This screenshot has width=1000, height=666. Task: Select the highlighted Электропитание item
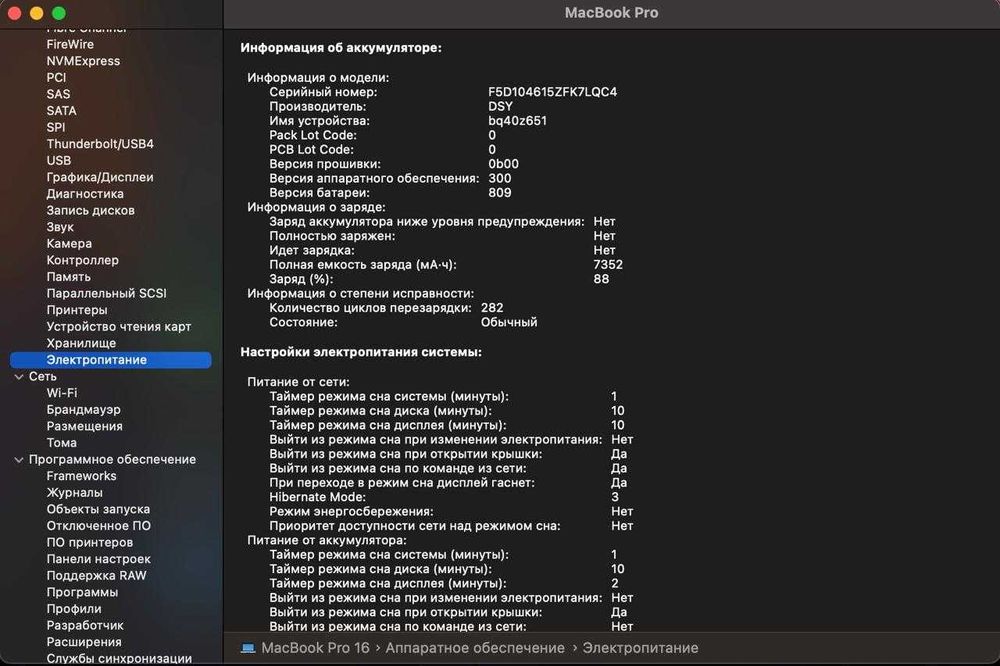pos(110,360)
